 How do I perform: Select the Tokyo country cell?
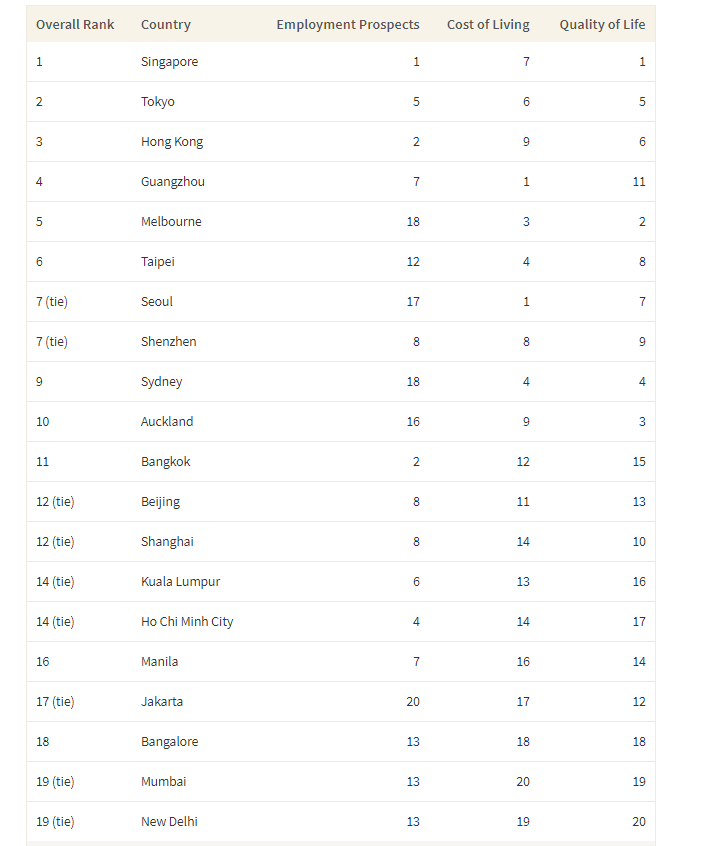point(158,102)
